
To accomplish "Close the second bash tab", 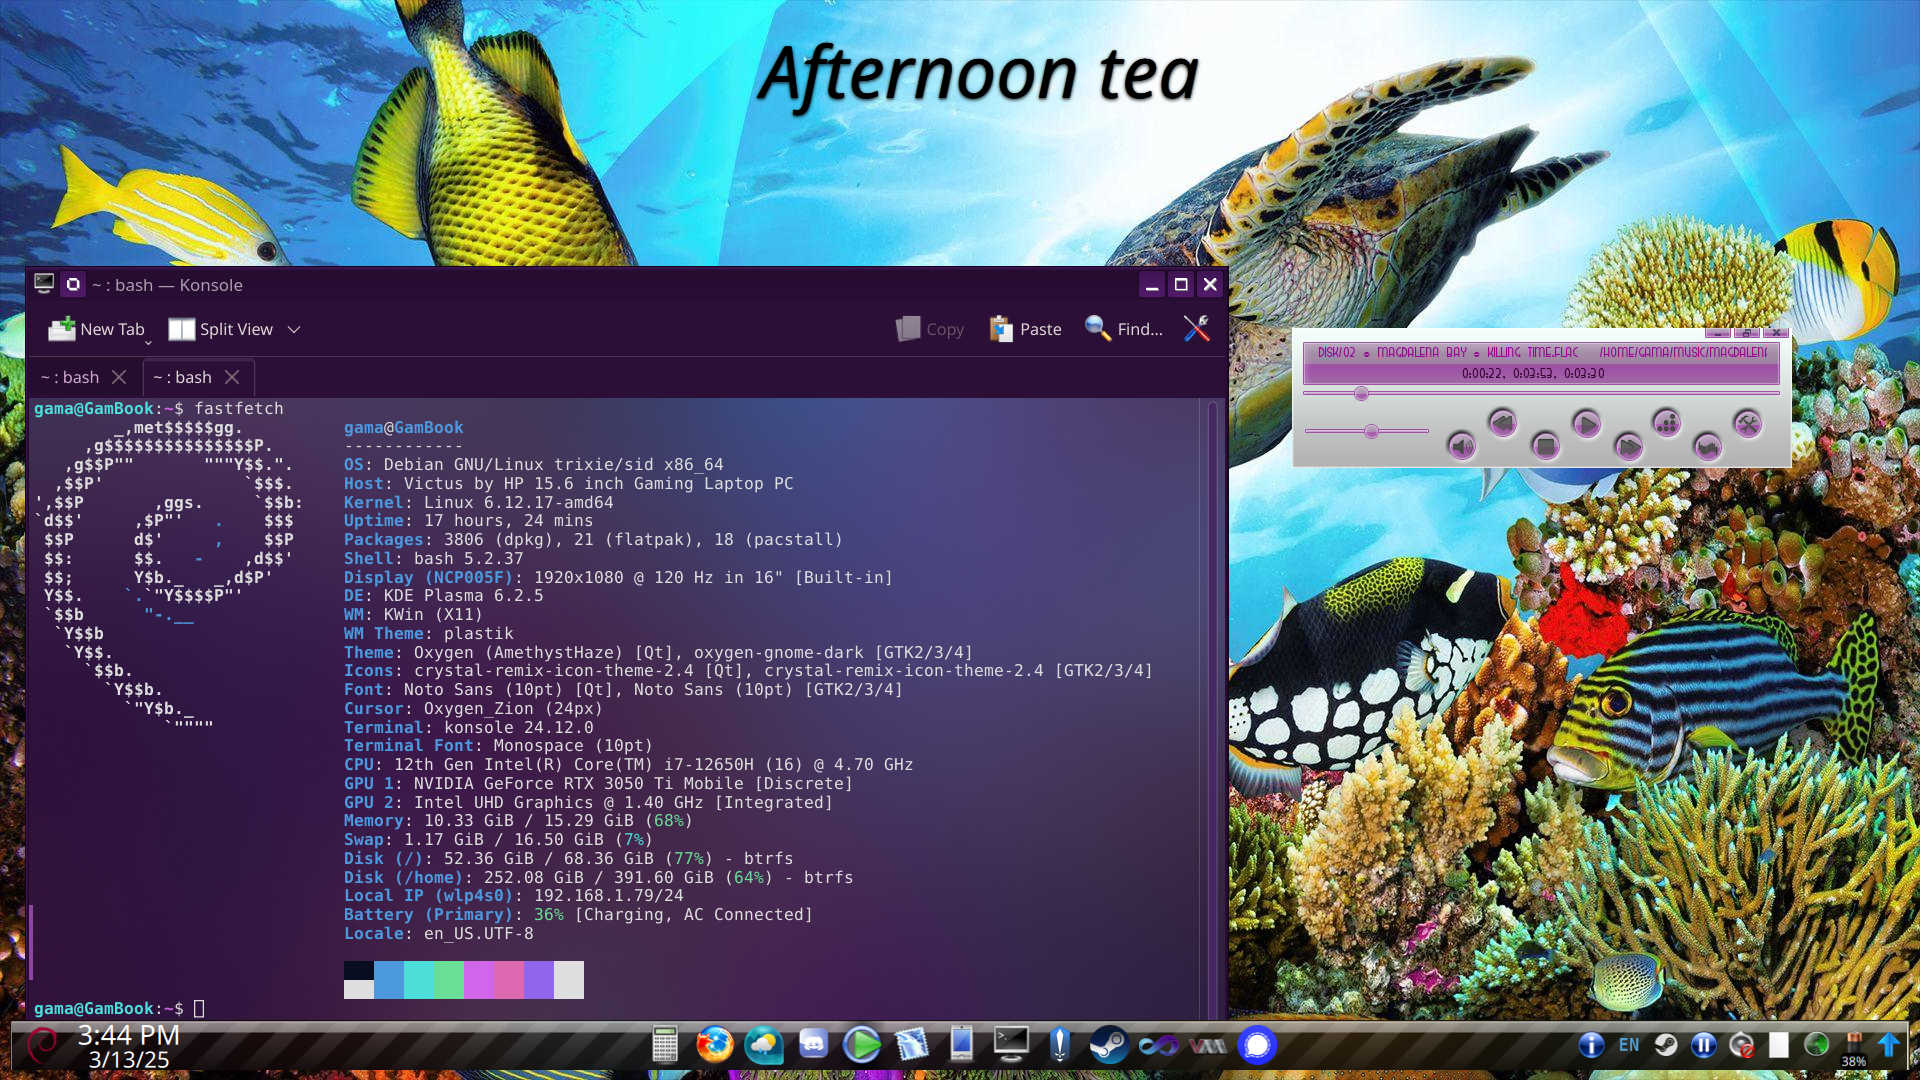I will (232, 377).
